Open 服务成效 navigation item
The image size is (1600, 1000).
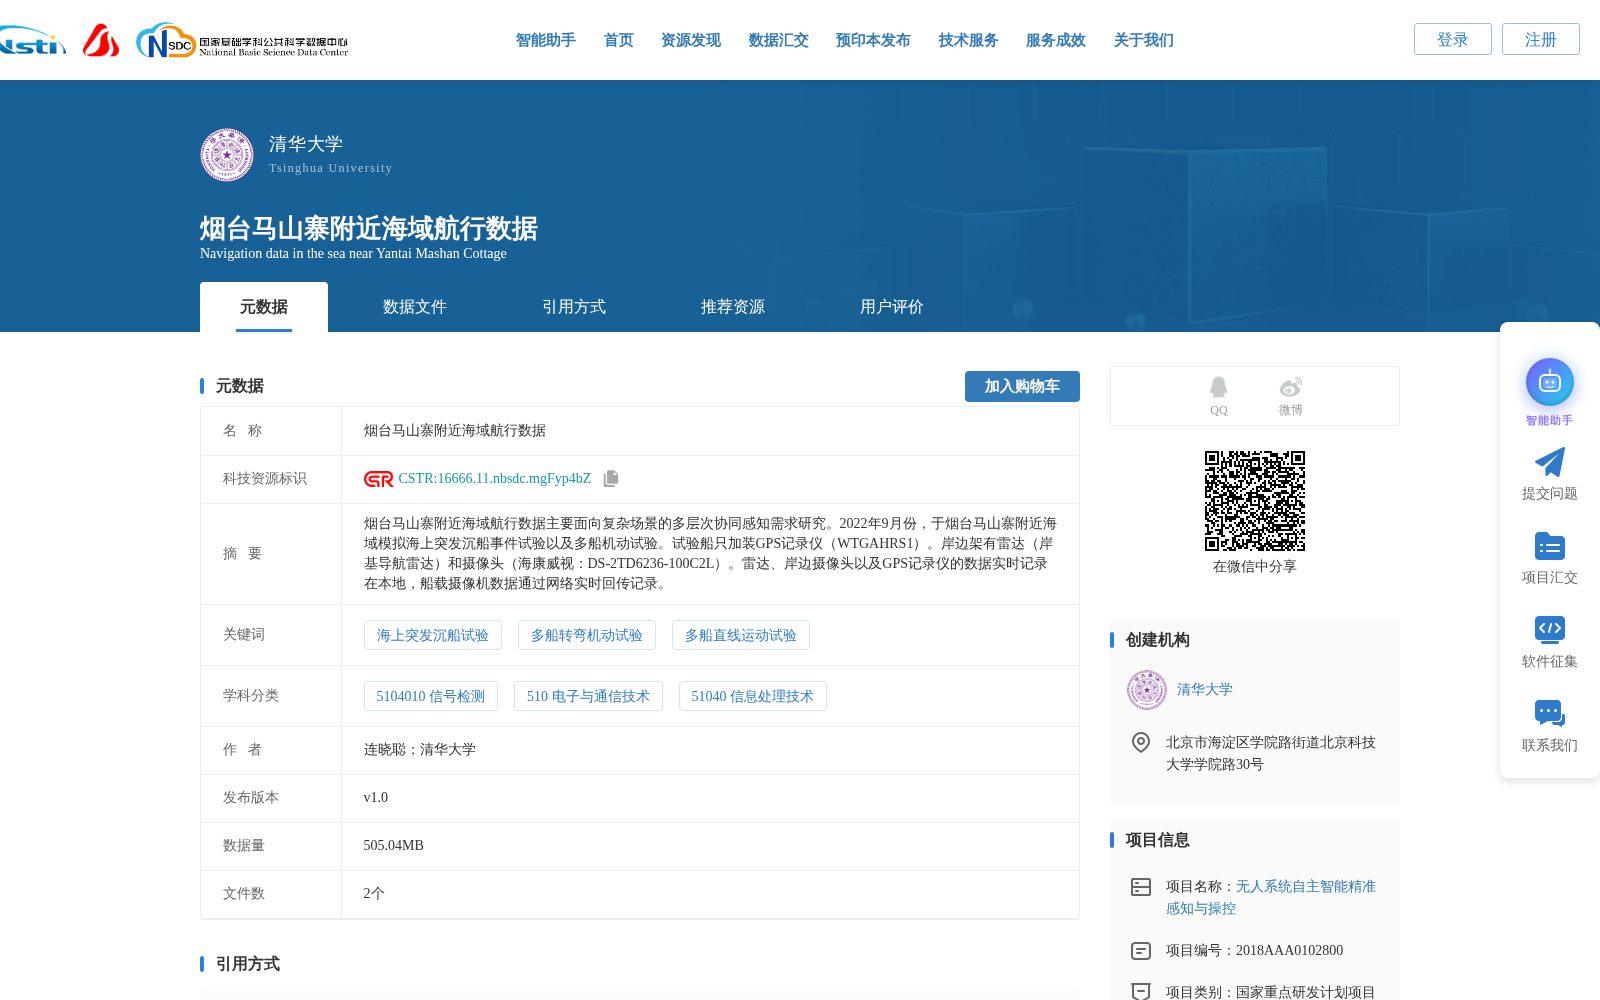(x=1055, y=40)
